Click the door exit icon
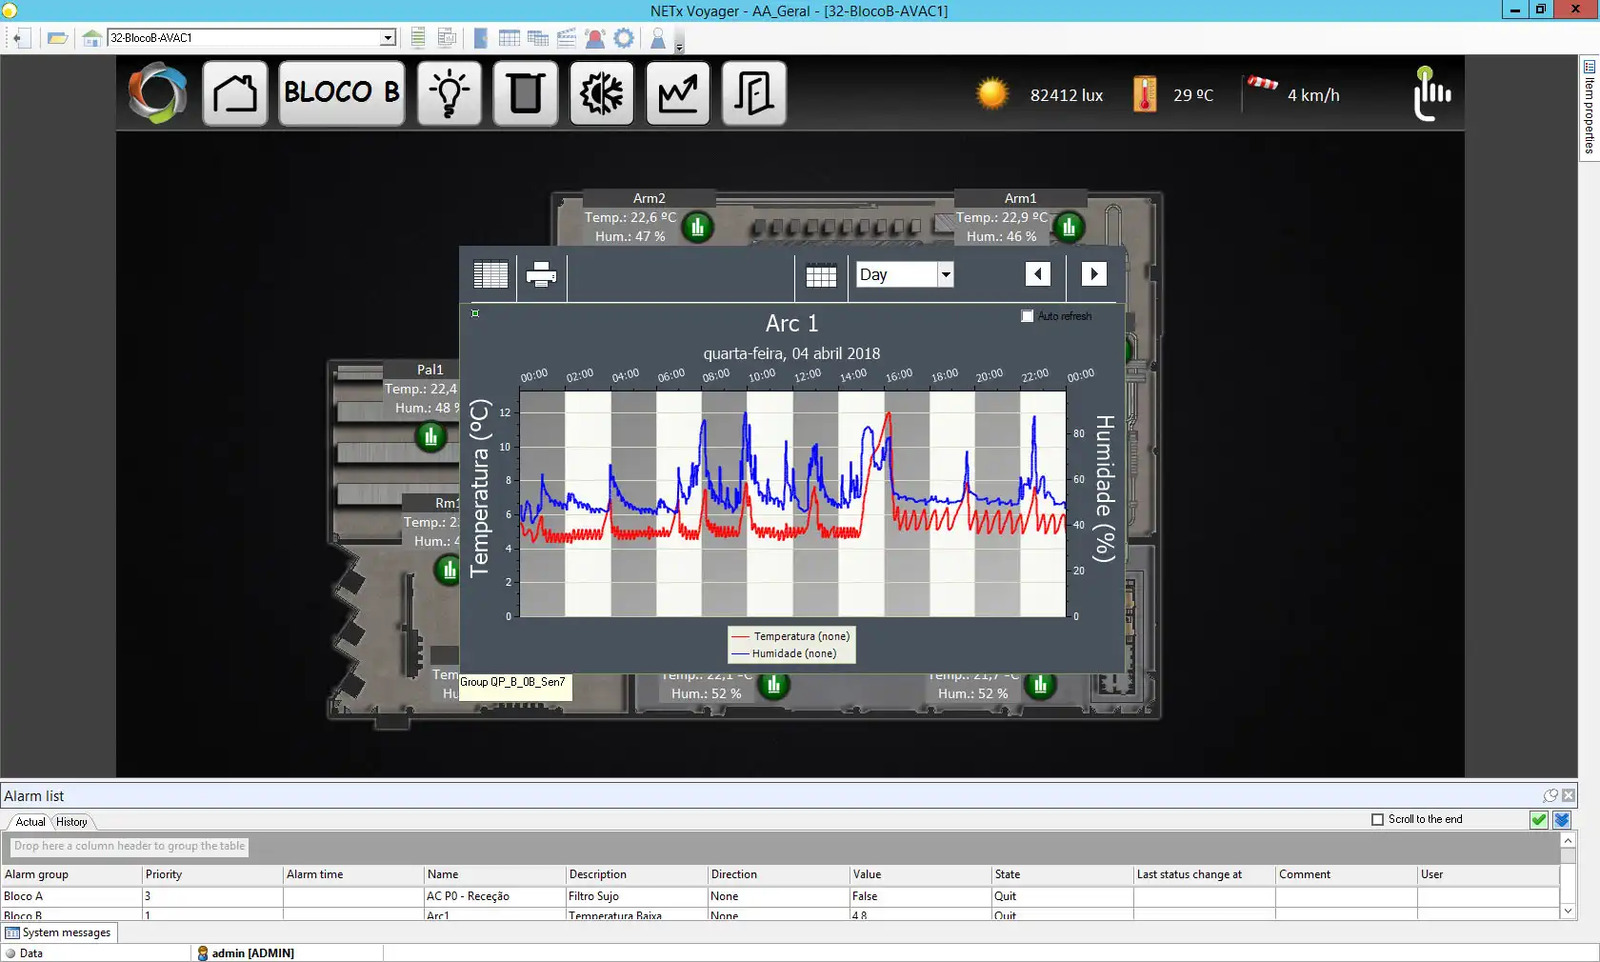1600x962 pixels. [754, 94]
